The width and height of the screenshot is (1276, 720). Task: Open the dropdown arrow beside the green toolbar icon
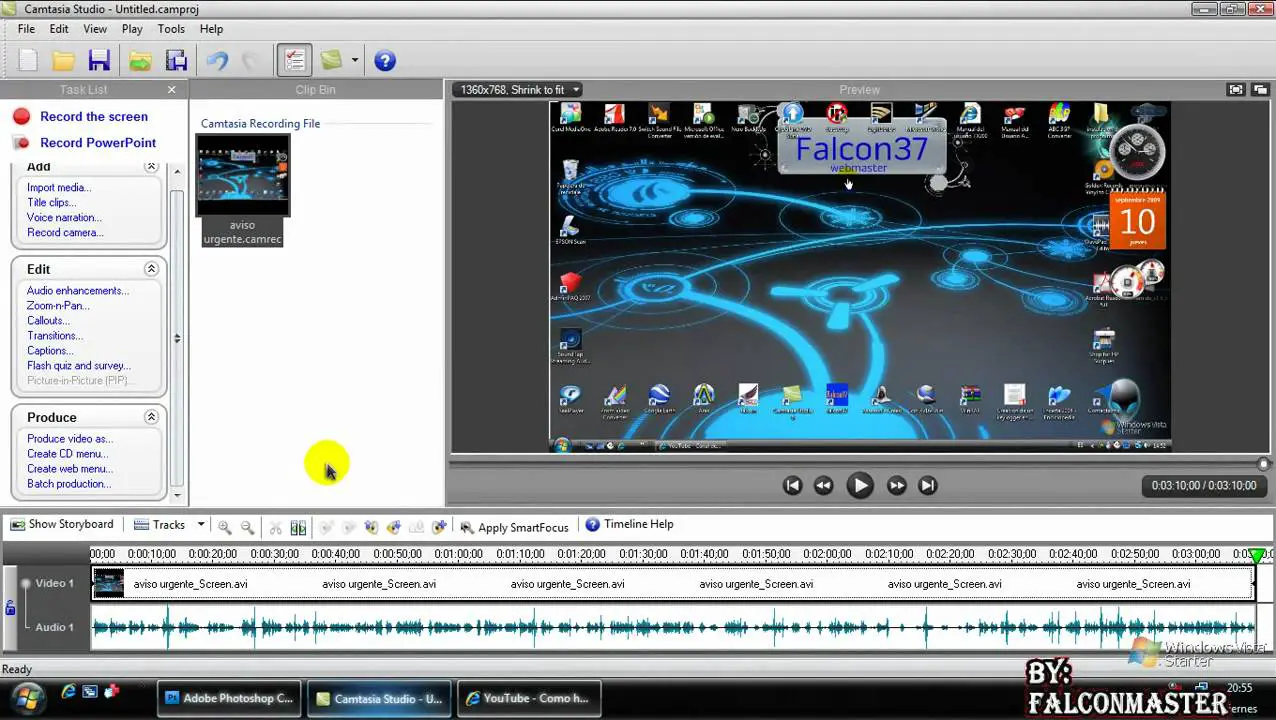354,61
